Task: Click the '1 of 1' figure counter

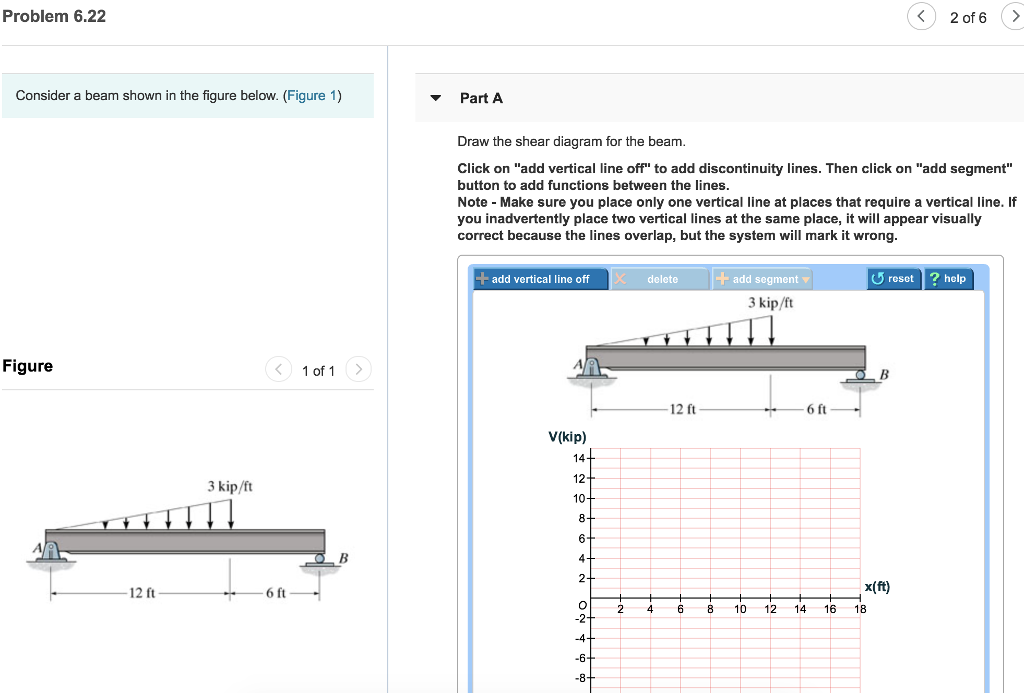Action: click(x=318, y=371)
